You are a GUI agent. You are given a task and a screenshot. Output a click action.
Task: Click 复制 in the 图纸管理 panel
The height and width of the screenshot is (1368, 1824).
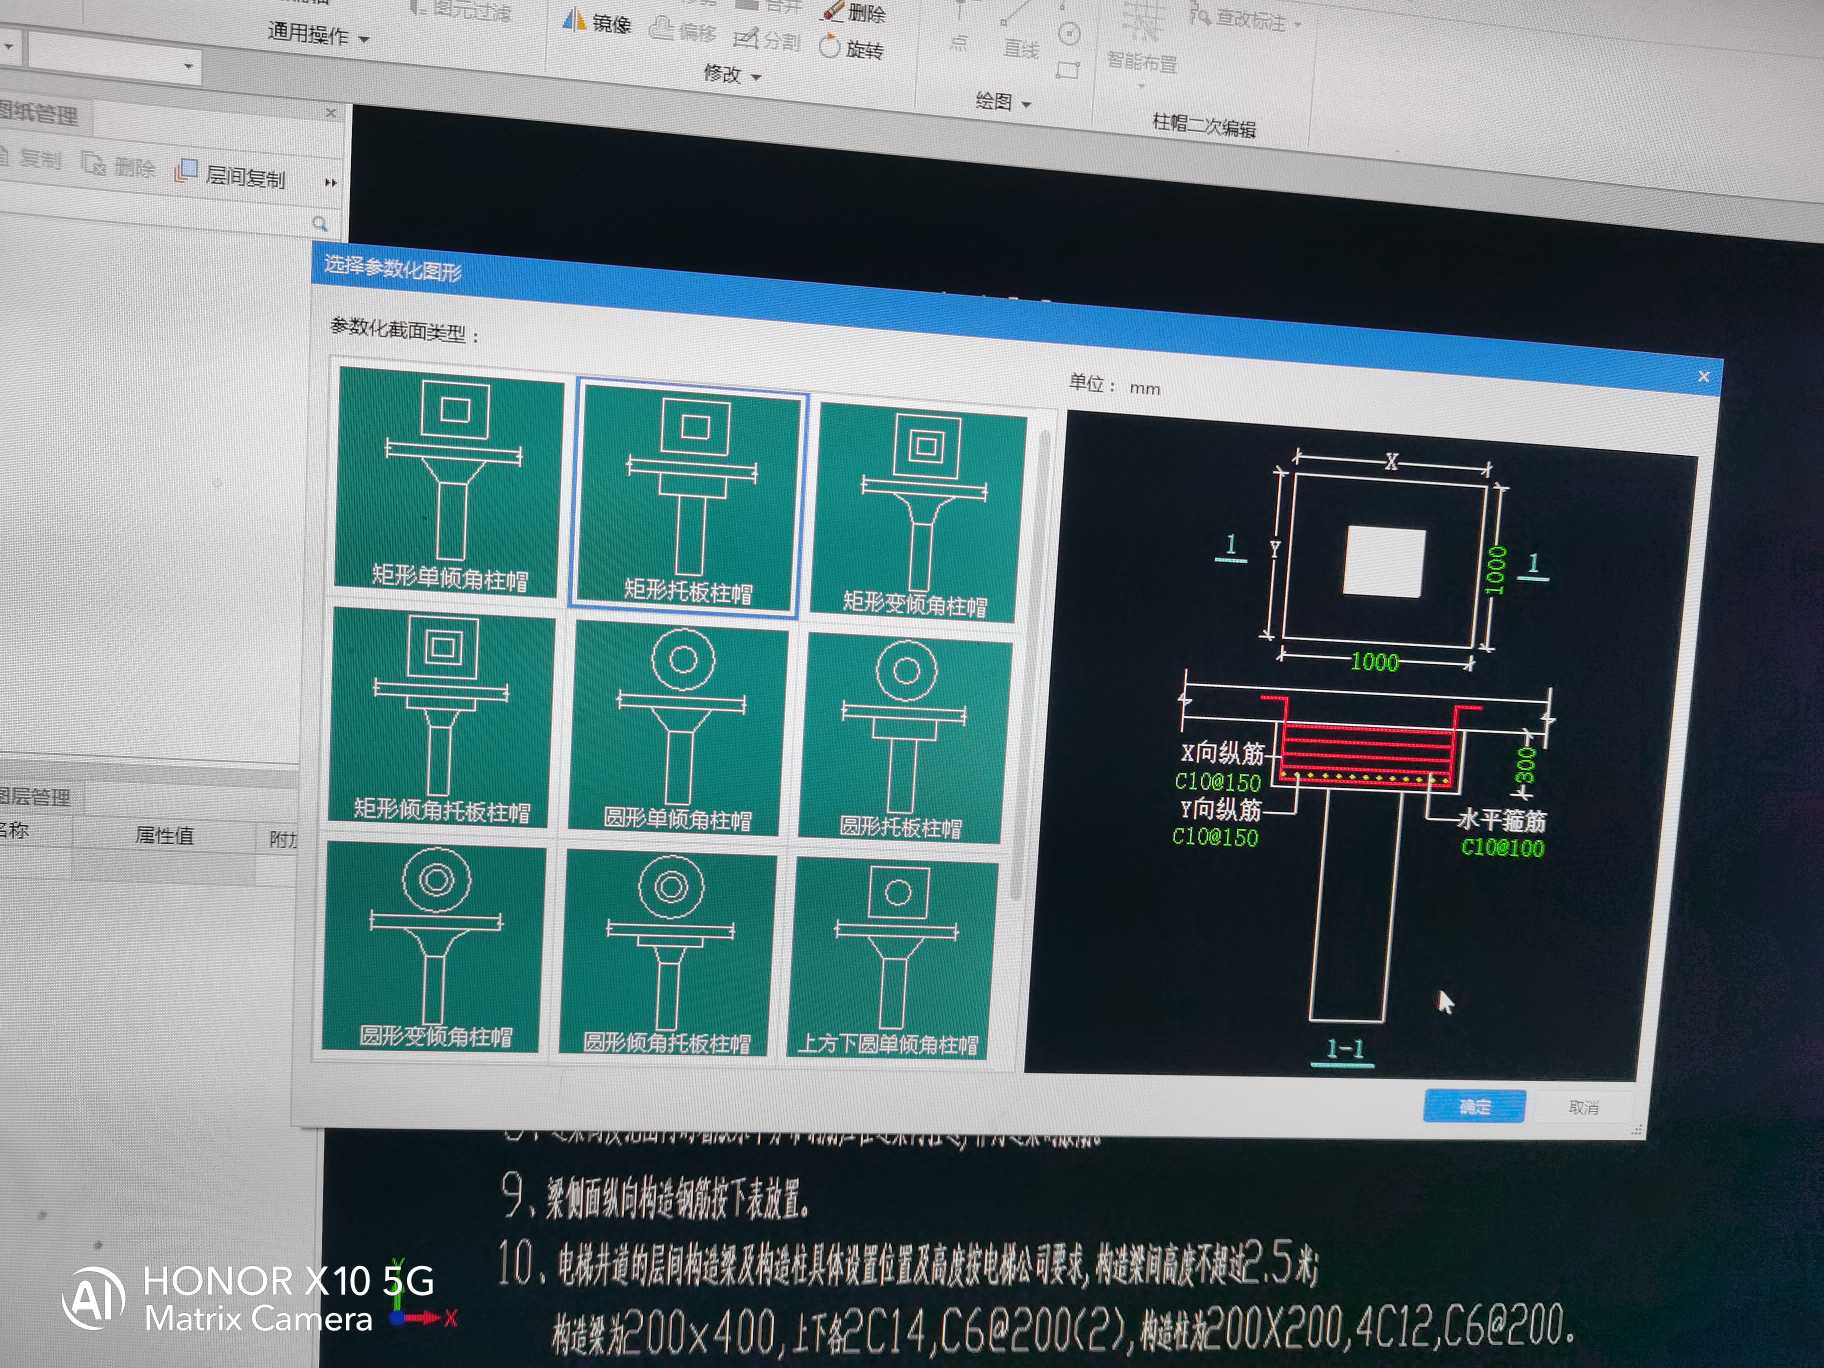click(31, 157)
